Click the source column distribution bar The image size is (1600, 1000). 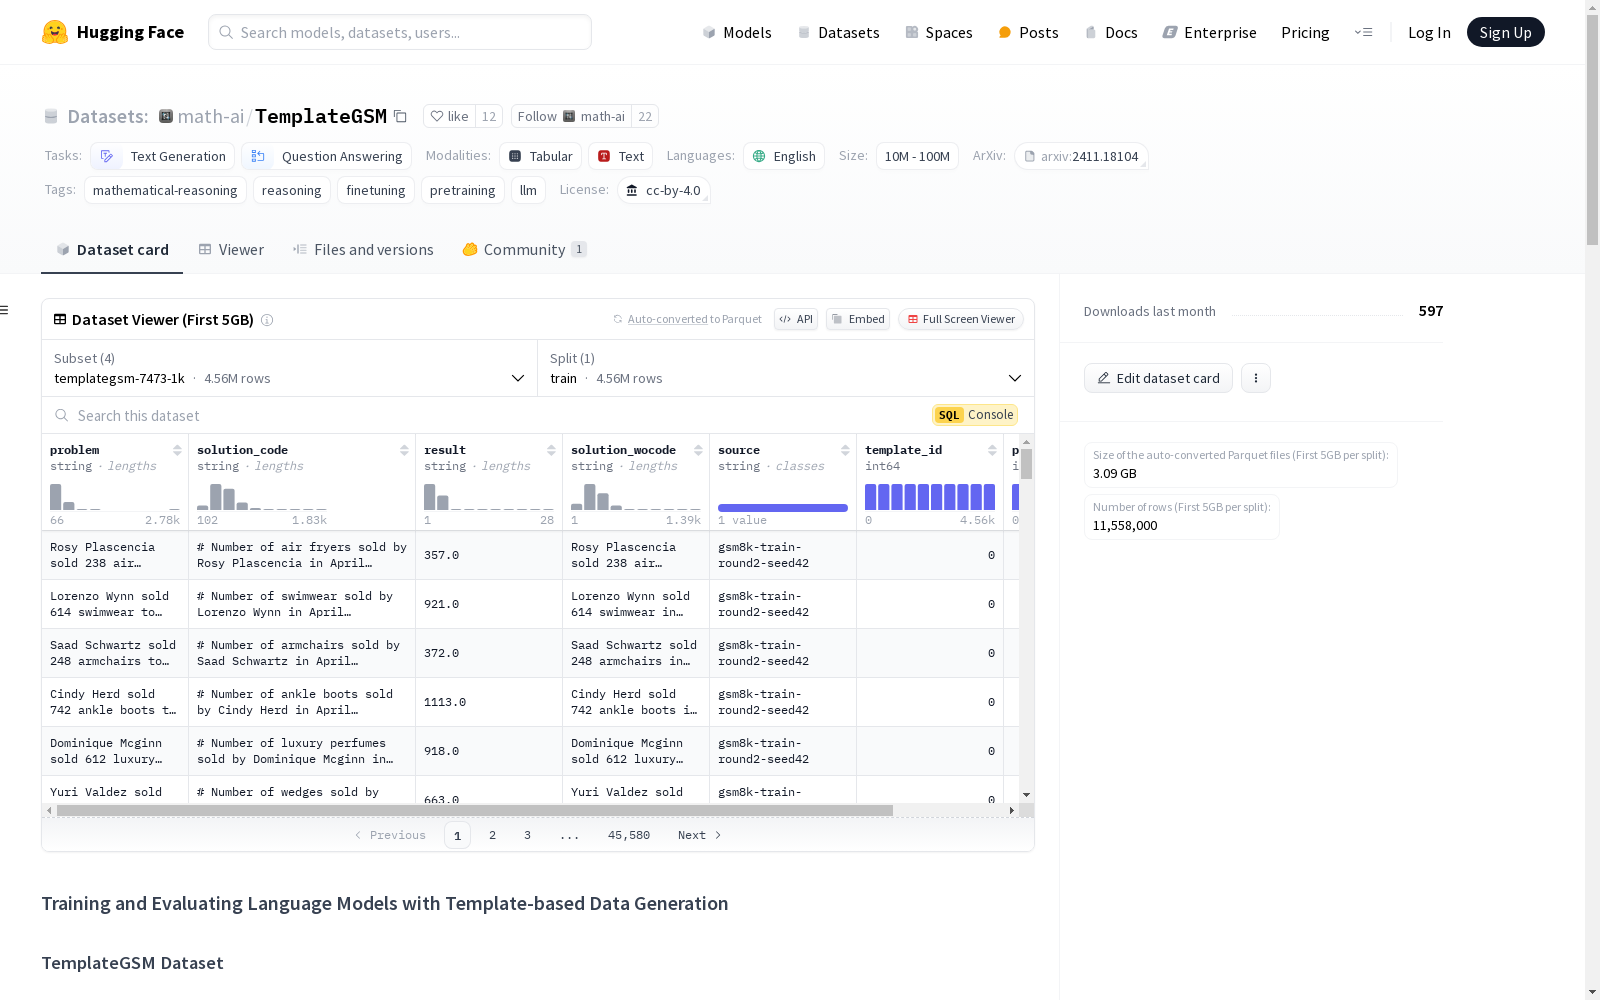click(783, 508)
